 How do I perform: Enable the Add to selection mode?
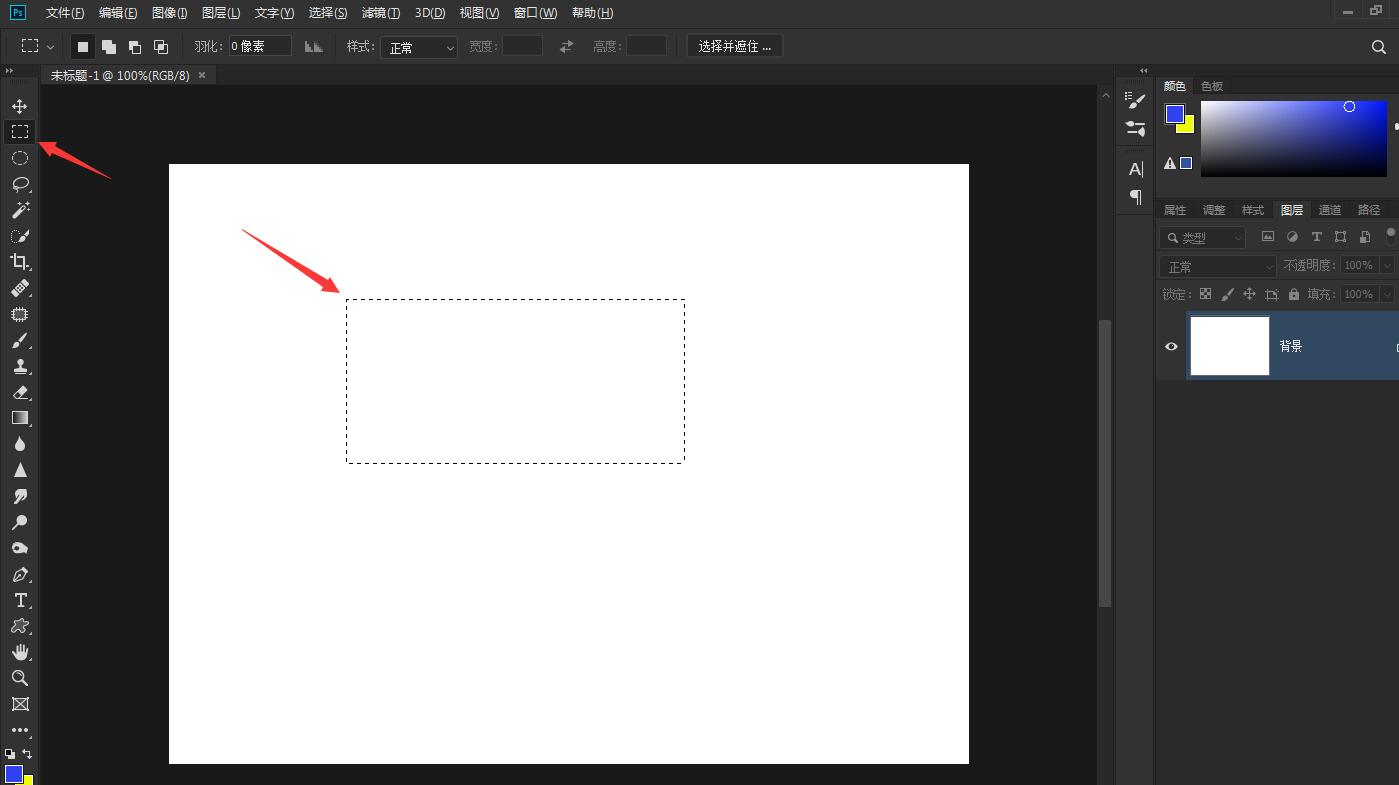109,47
